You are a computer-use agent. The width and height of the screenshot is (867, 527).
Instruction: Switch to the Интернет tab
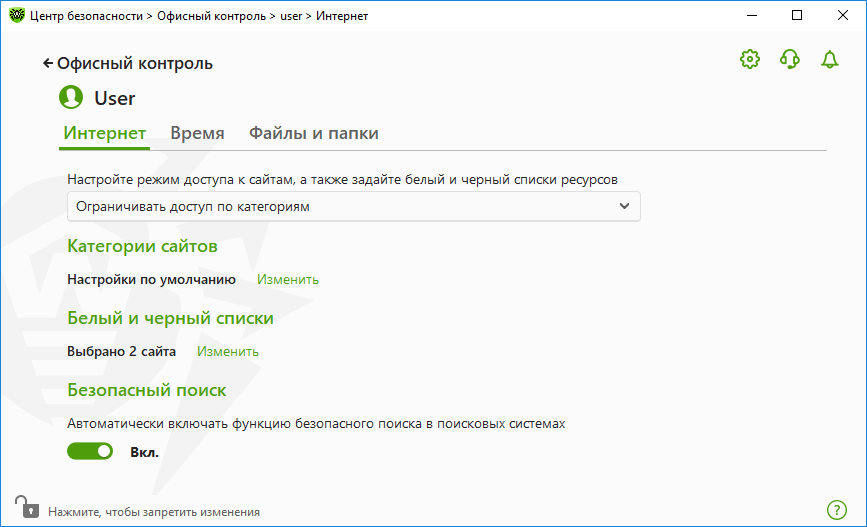pos(105,133)
